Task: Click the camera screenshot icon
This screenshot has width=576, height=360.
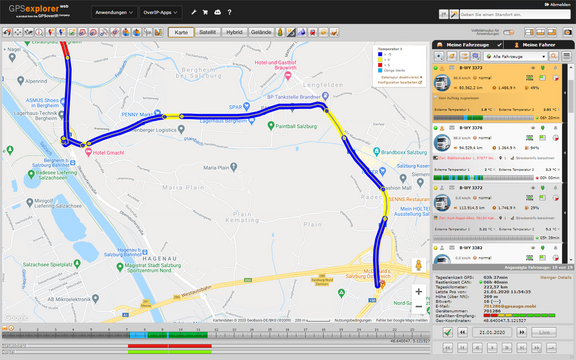Action: [567, 32]
